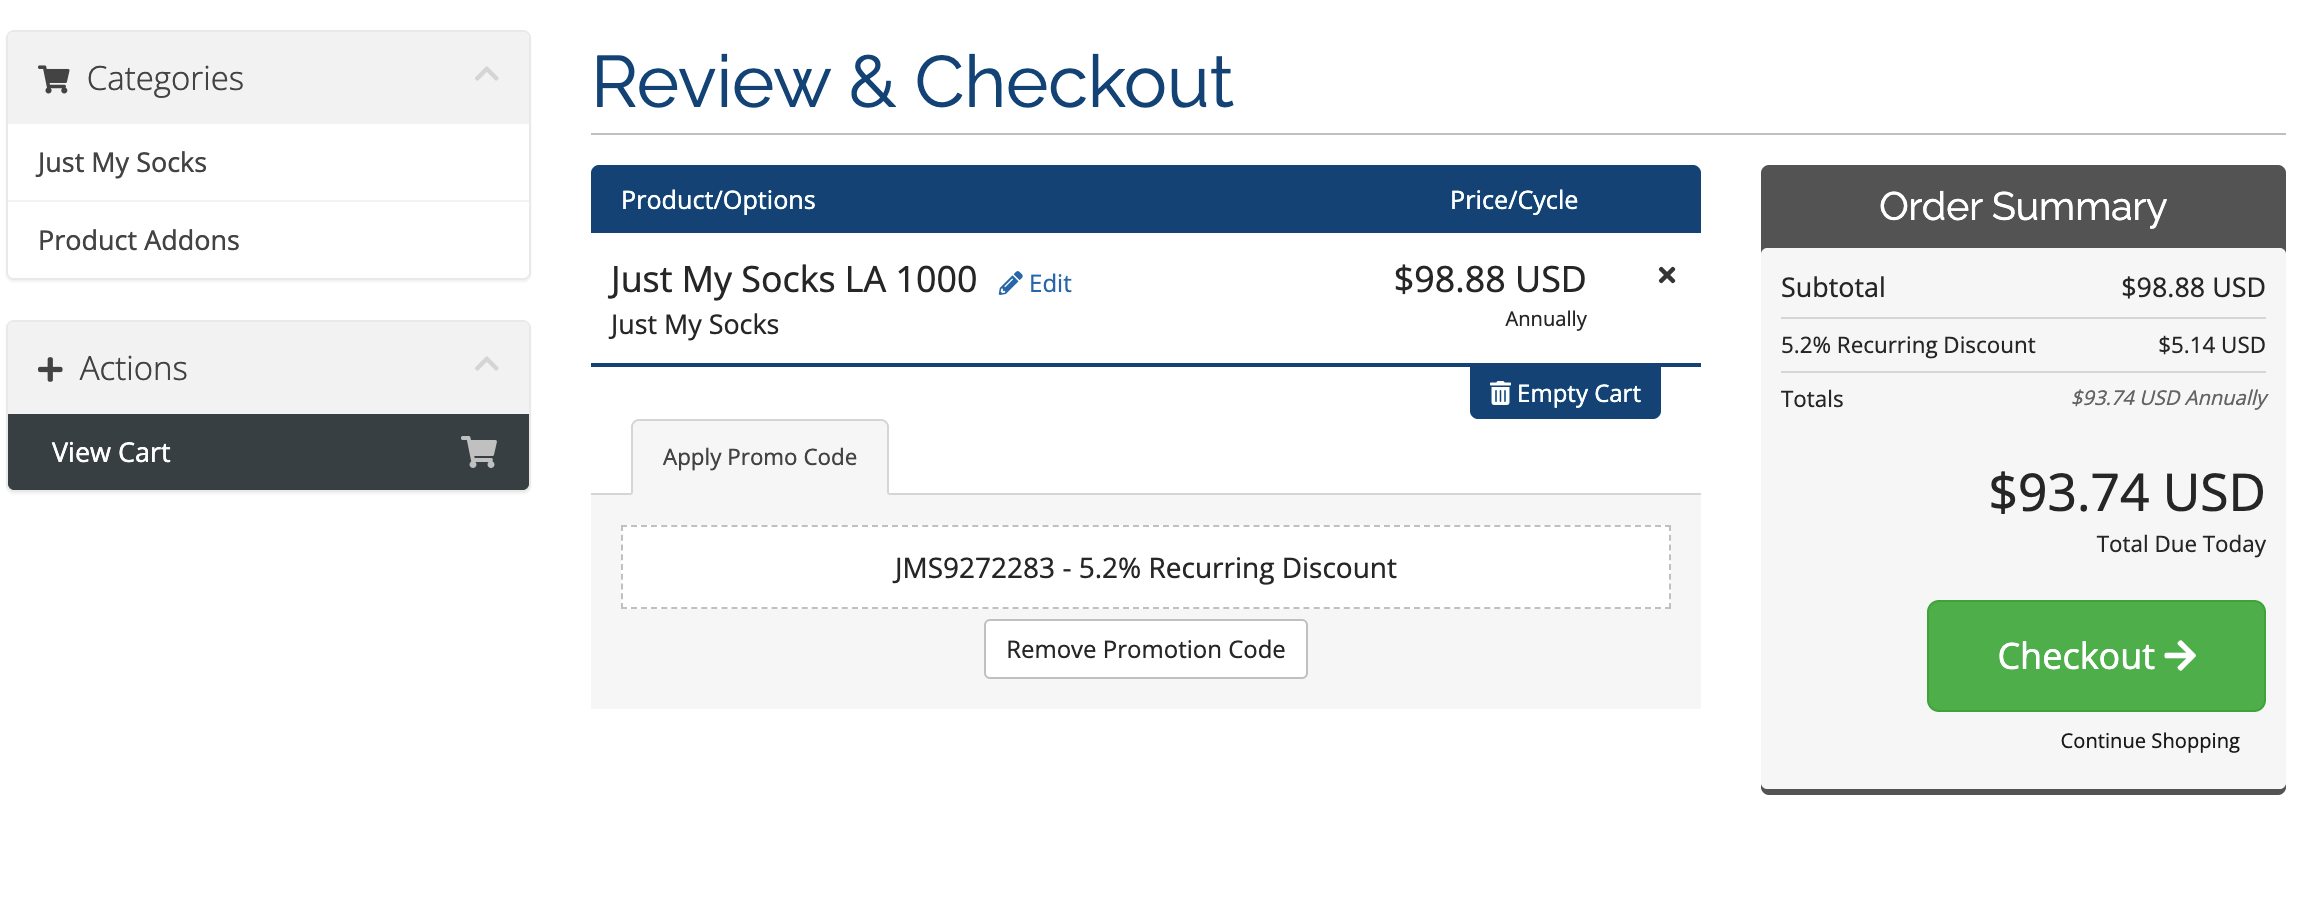Screen dimensions: 2320x910
Task: Click the Totals label in Order Summary
Action: [1812, 399]
